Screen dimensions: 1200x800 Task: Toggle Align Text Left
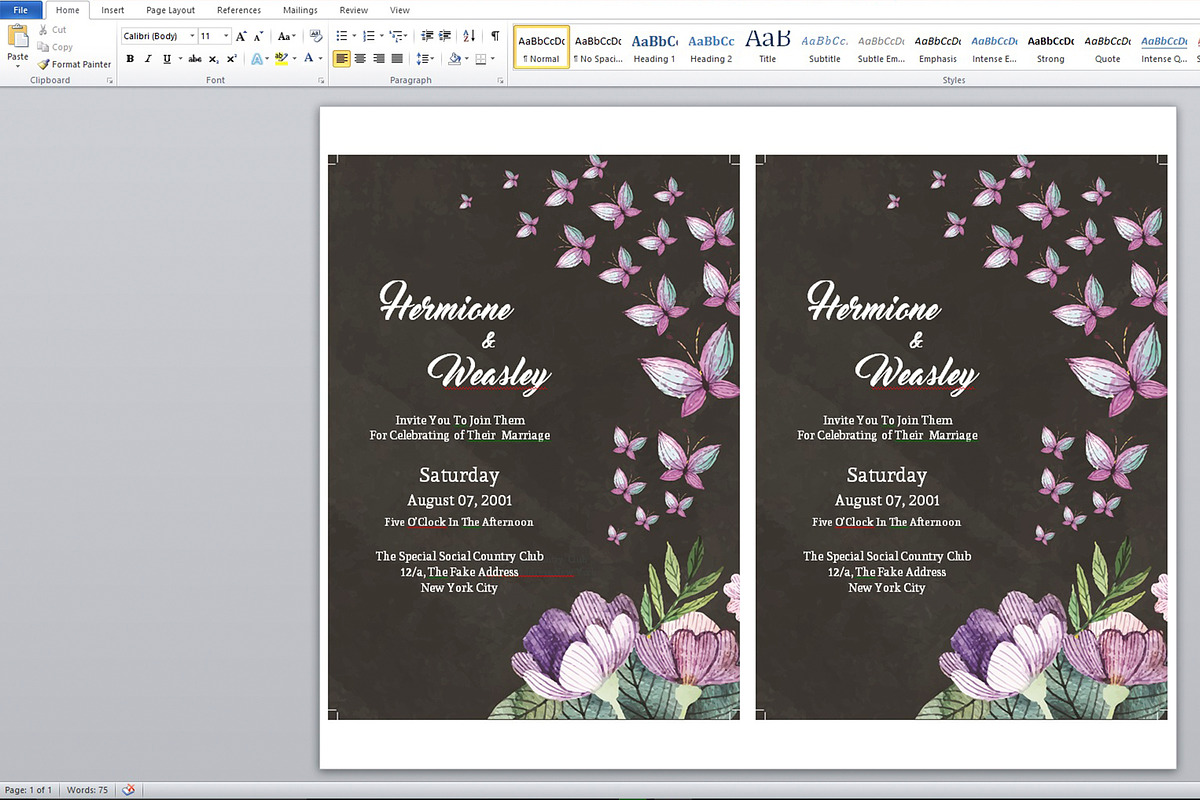[x=342, y=59]
